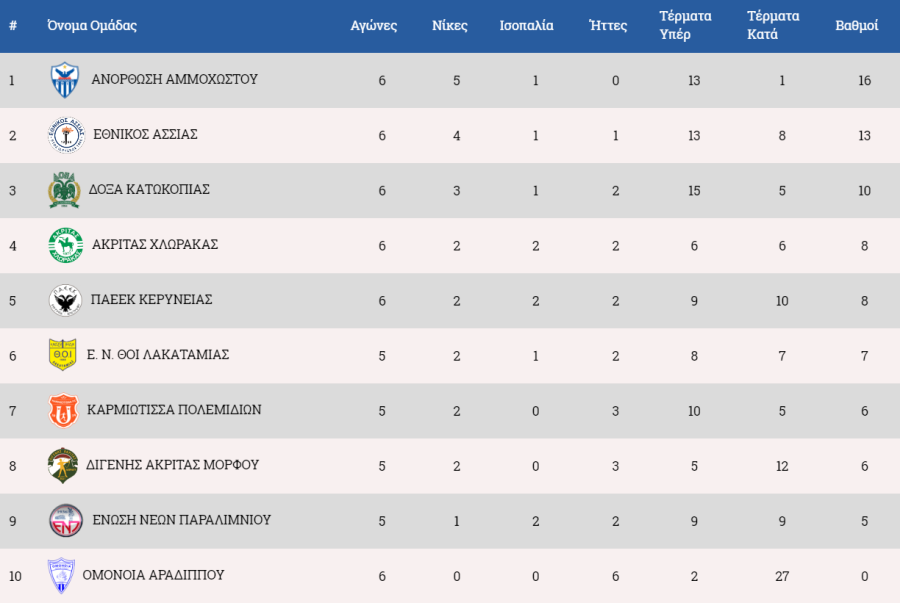Select points value 16 for ΑΝΟΡΘΩΣΗ ΑΜΜΟΧΩΣΤΟΥ
This screenshot has height=603, width=900.
click(864, 80)
